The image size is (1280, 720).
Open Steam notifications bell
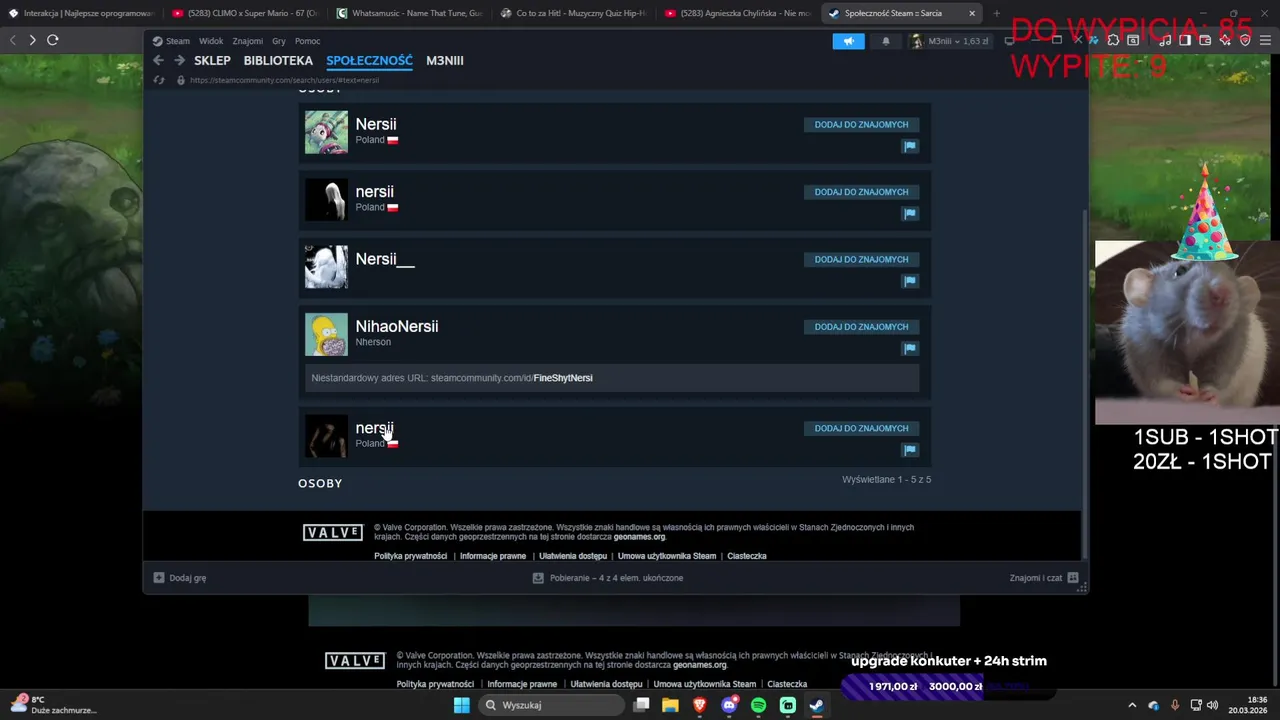coord(885,41)
